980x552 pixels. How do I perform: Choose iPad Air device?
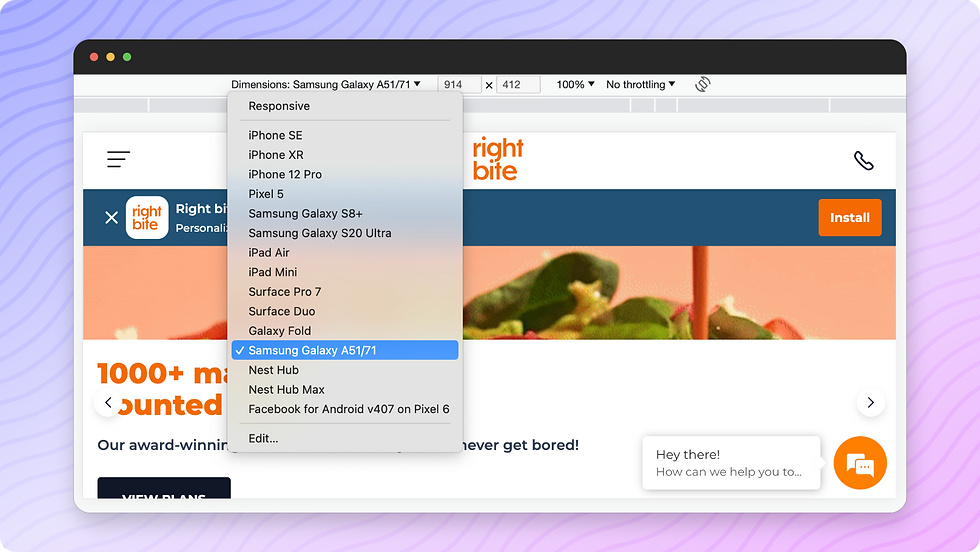coord(345,253)
